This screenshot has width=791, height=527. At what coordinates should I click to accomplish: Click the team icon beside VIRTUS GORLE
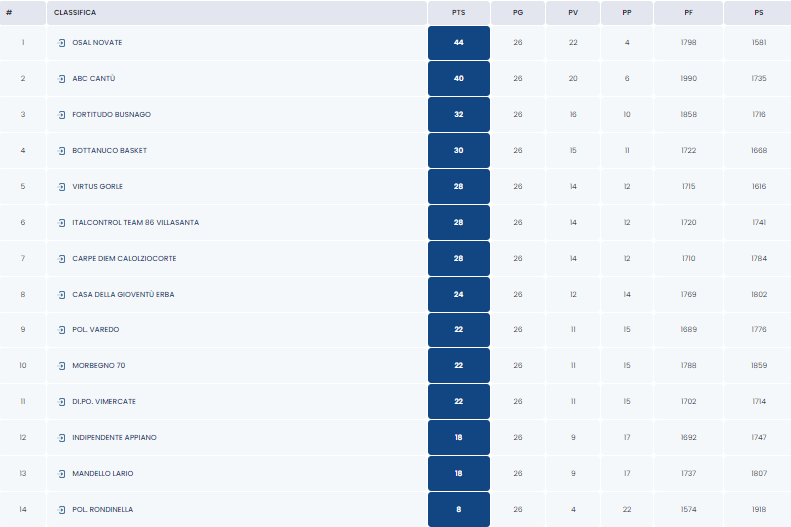(x=62, y=187)
